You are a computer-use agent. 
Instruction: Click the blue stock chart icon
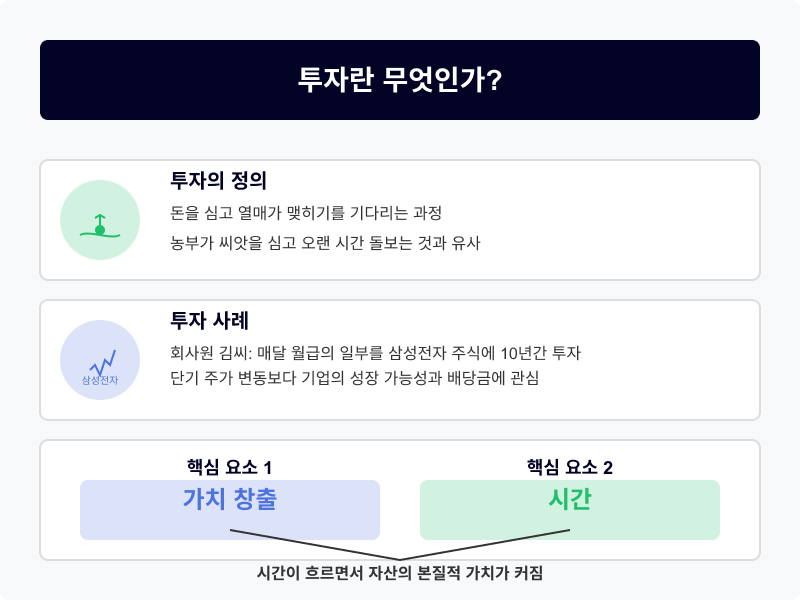point(103,362)
